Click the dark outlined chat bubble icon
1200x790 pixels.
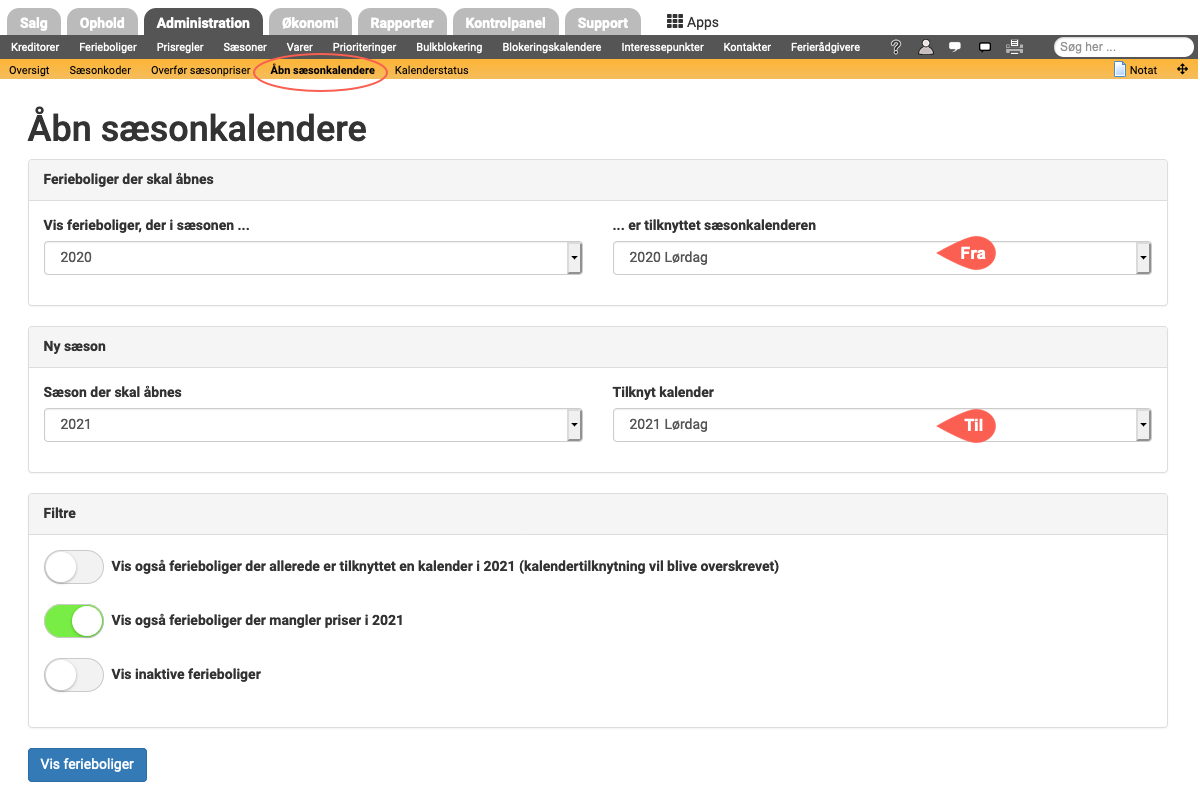[x=985, y=47]
